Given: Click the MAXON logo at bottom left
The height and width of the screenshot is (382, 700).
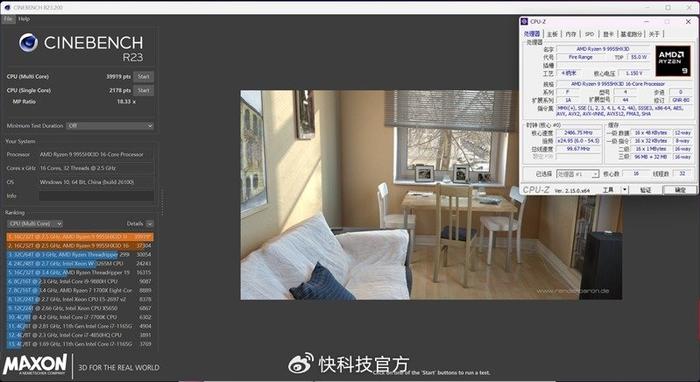Looking at the screenshot, I should [35, 365].
